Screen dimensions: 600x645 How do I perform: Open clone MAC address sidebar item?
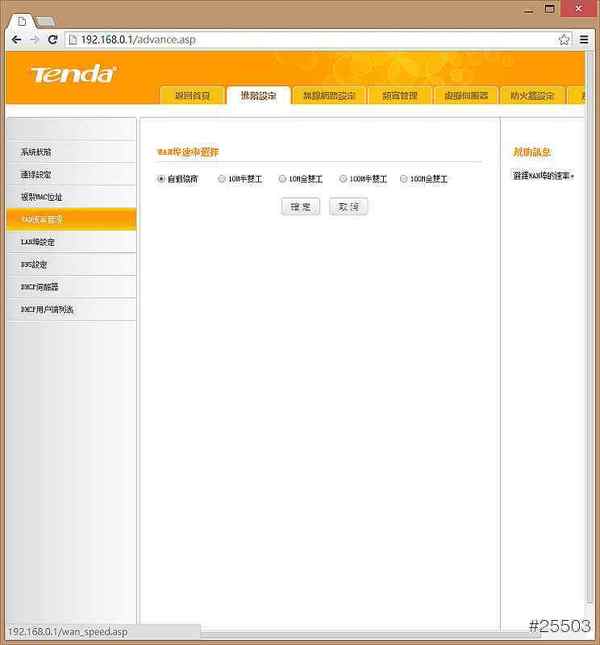[x=72, y=197]
